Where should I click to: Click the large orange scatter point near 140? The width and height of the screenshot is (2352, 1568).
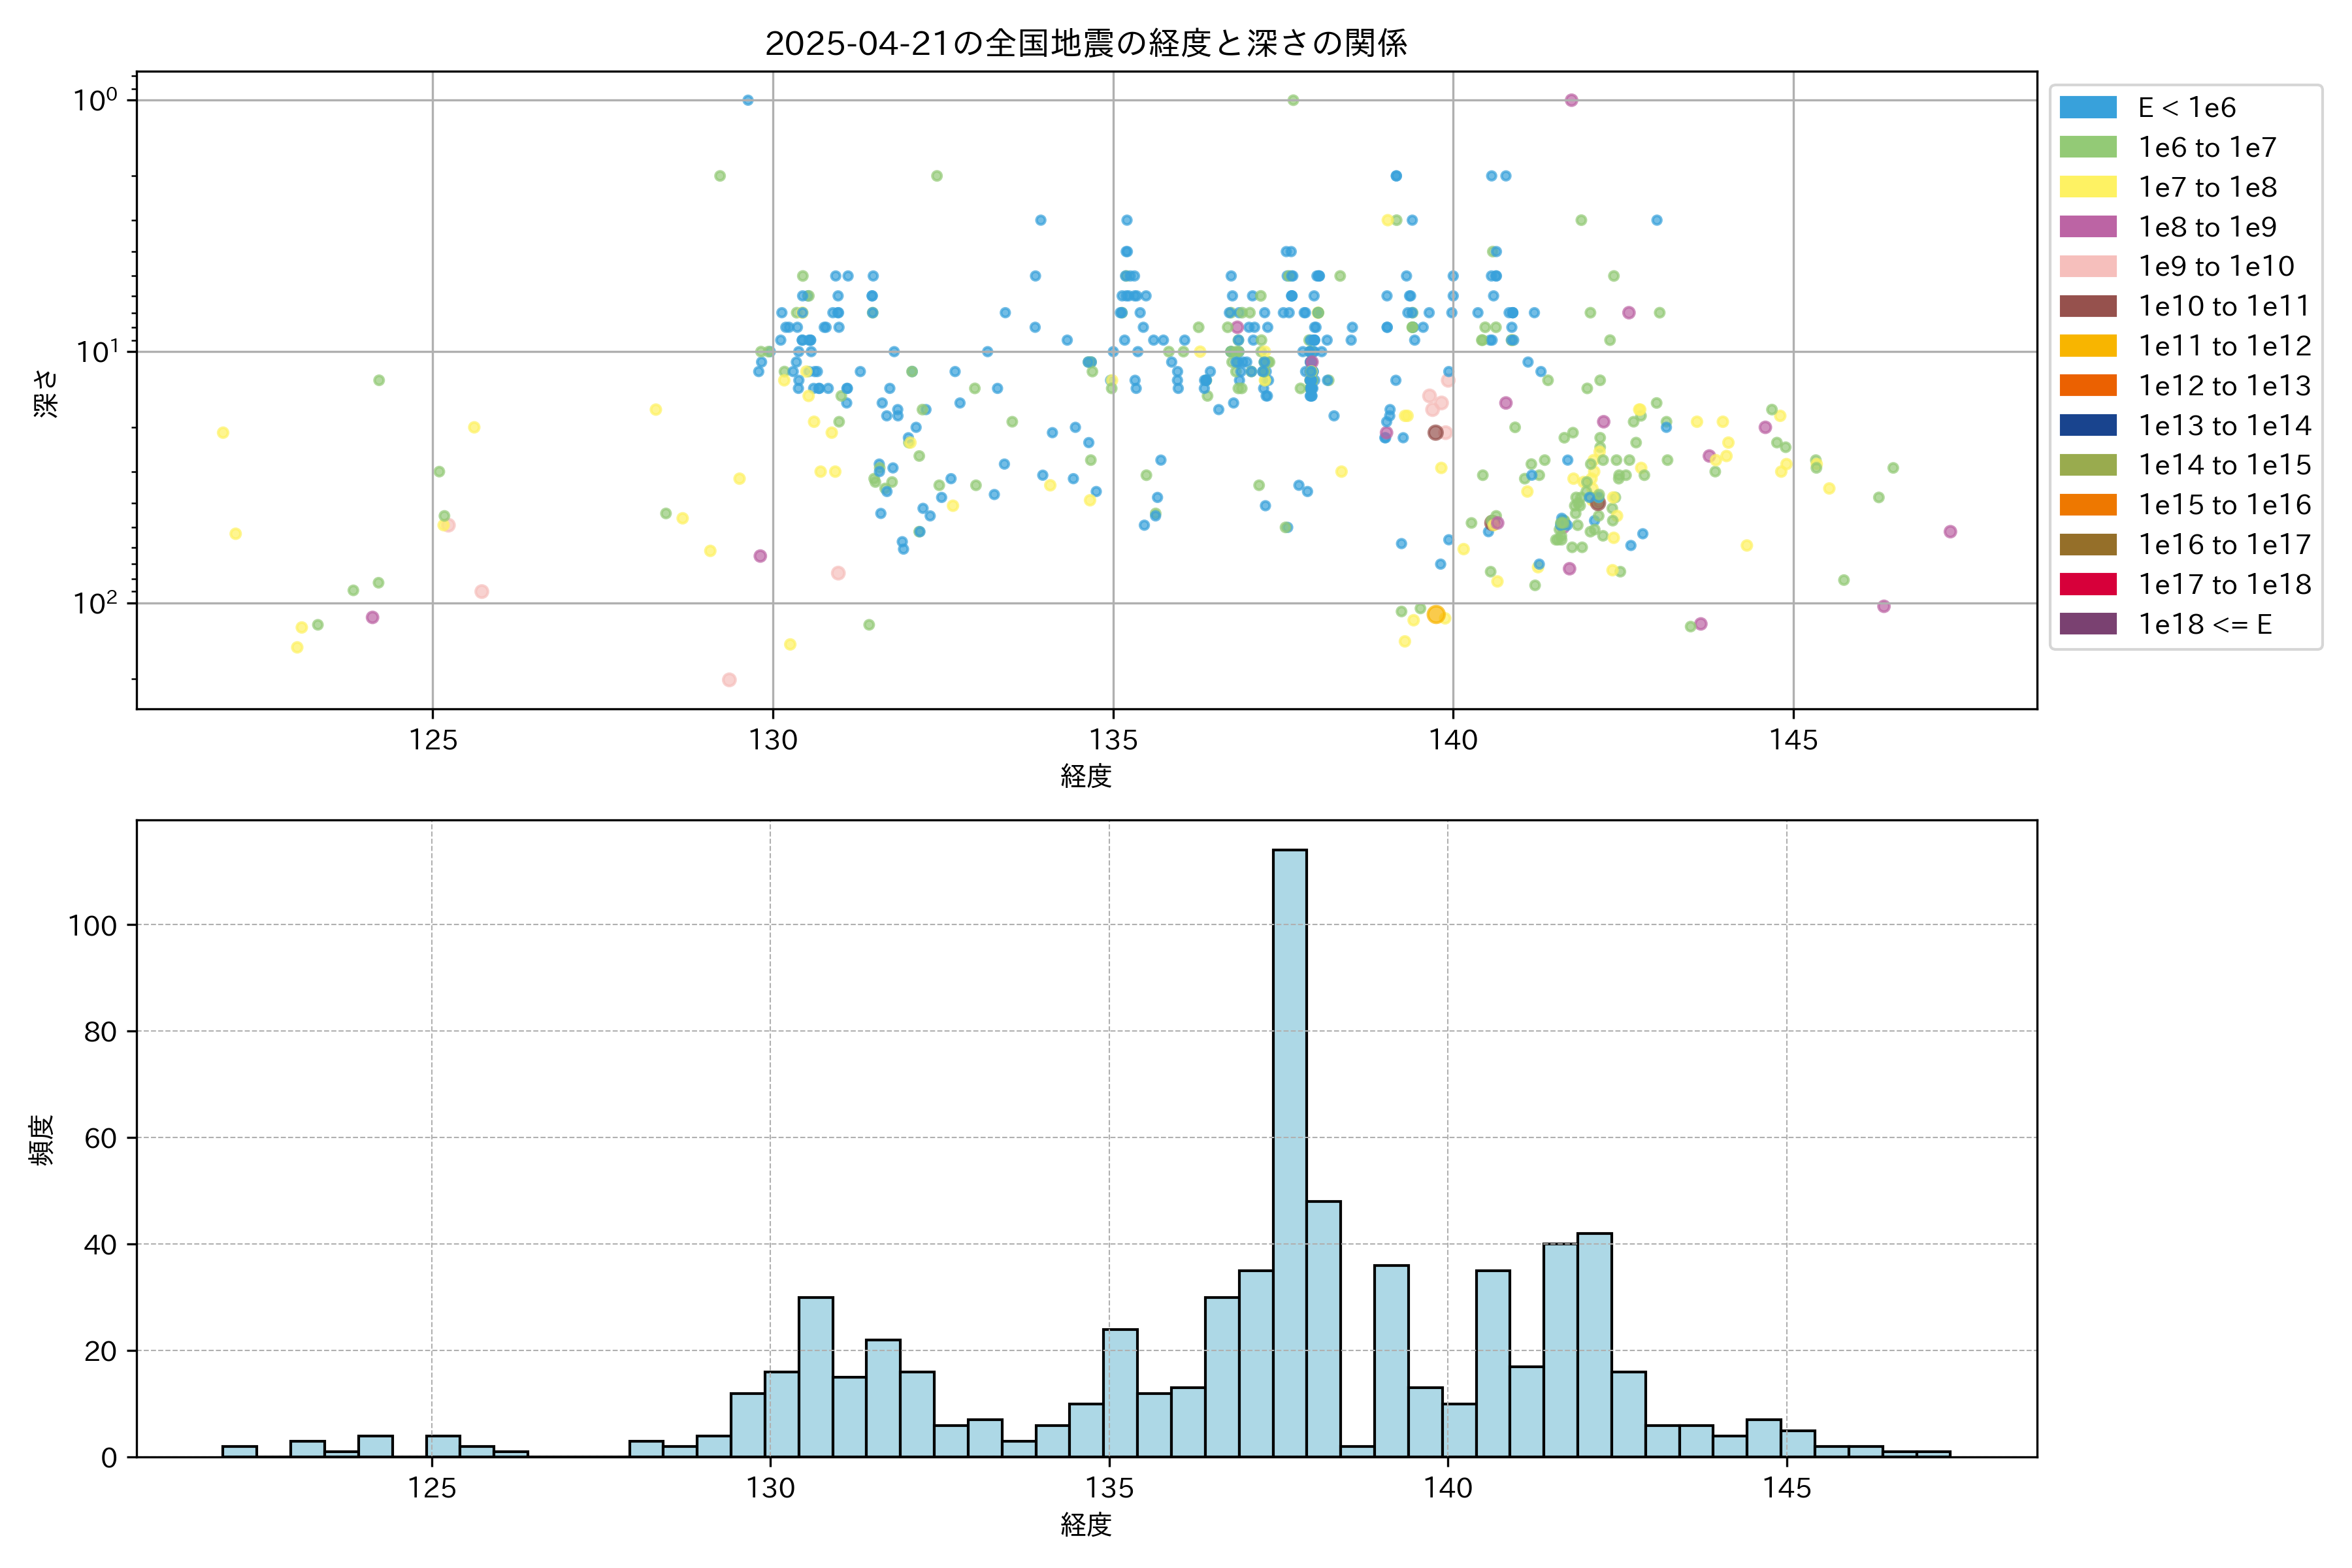coord(1436,614)
